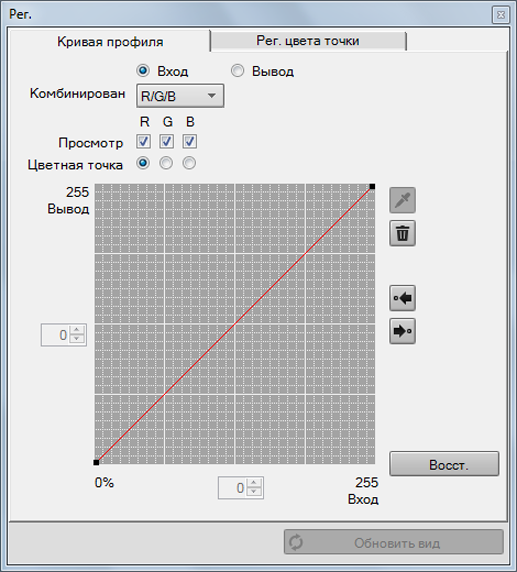Screen dimensions: 517x572
Task: Select the Вывод radio button
Action: (237, 70)
